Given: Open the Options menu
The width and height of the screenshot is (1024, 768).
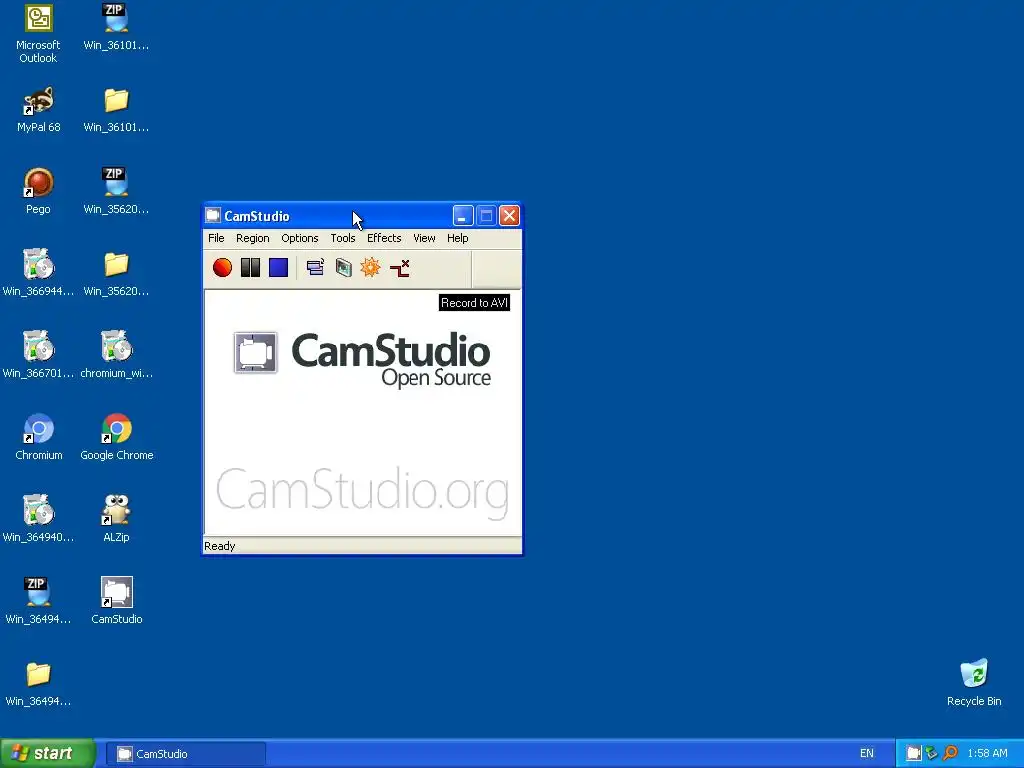Looking at the screenshot, I should (300, 238).
